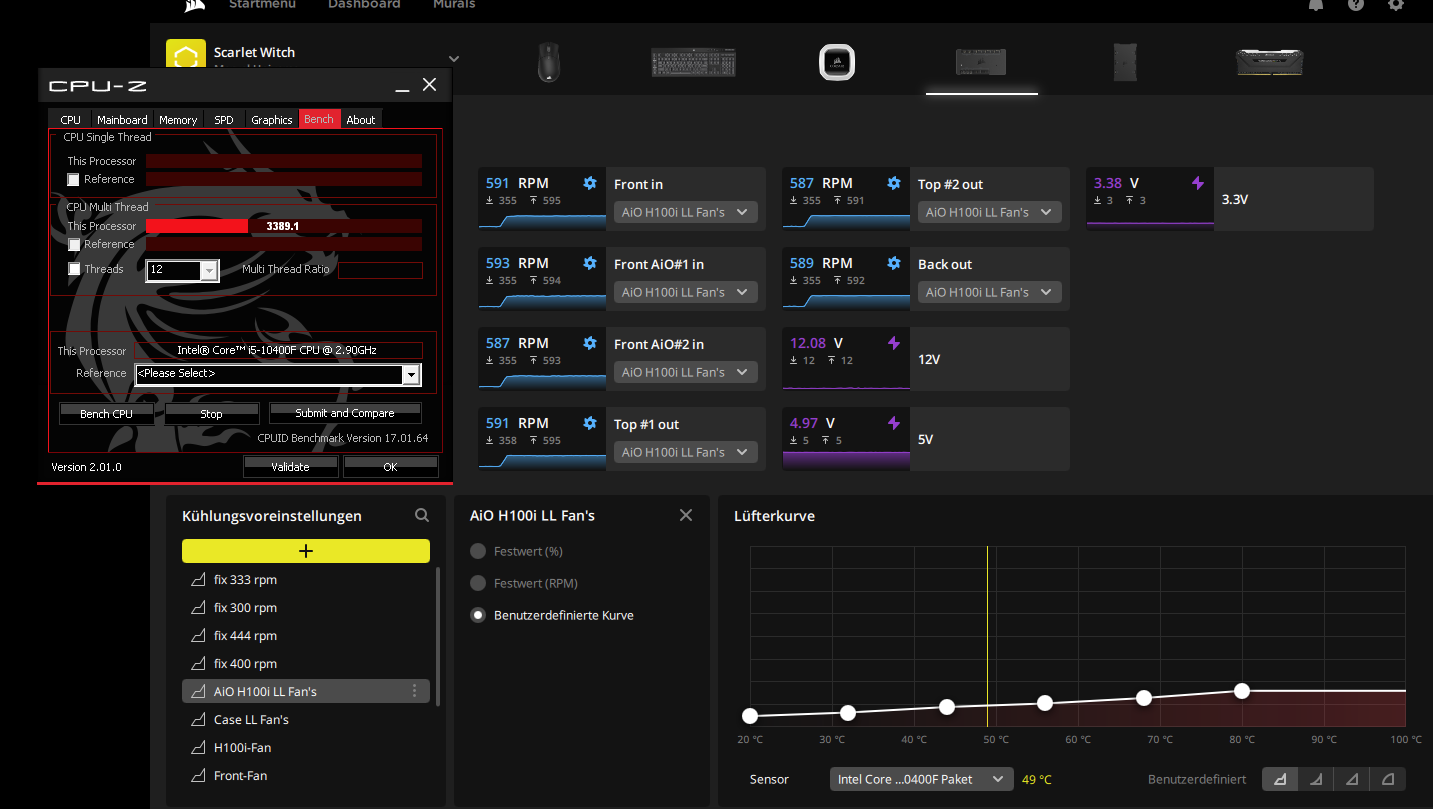Click the Scarlet Witch profile icon
The image size is (1433, 809).
point(185,55)
